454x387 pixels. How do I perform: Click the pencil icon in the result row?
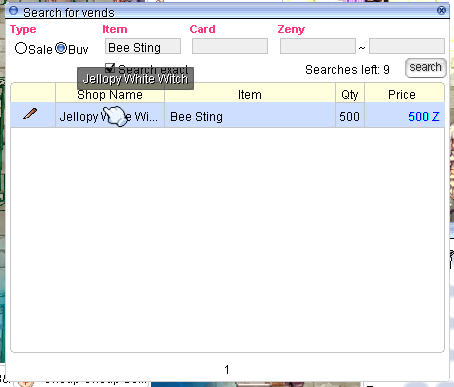[x=30, y=114]
